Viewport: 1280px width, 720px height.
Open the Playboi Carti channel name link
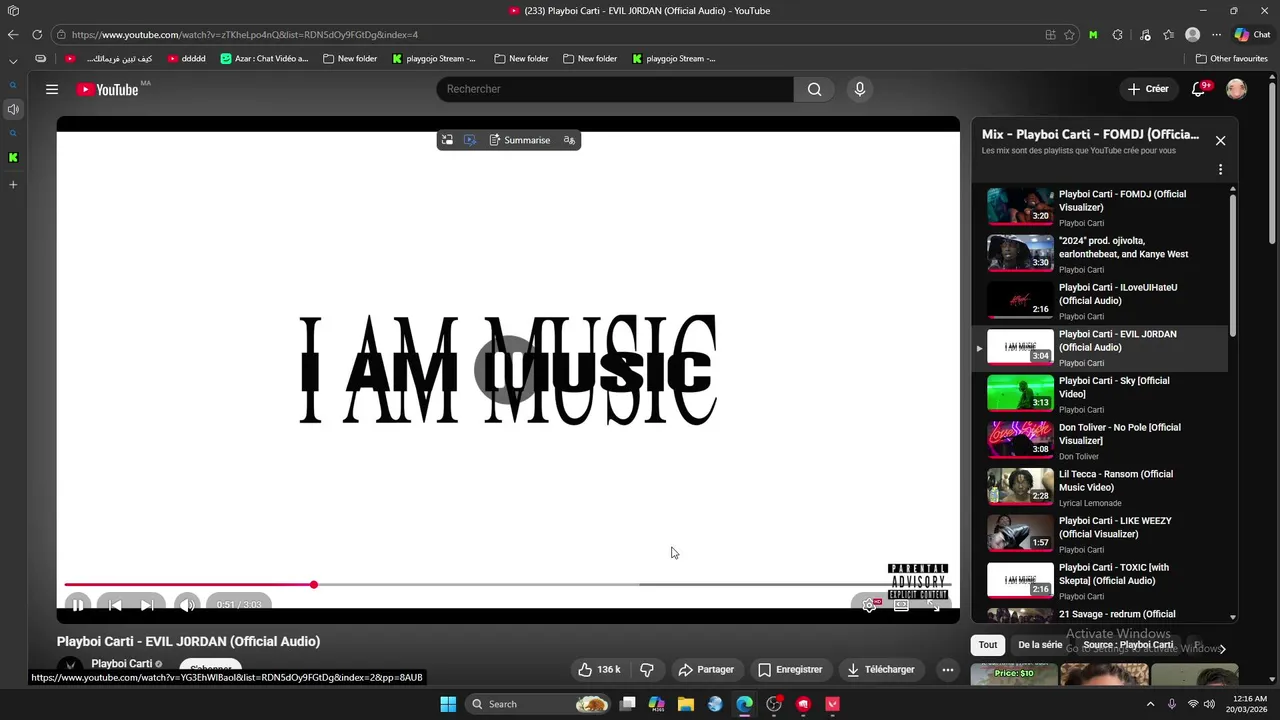point(122,663)
